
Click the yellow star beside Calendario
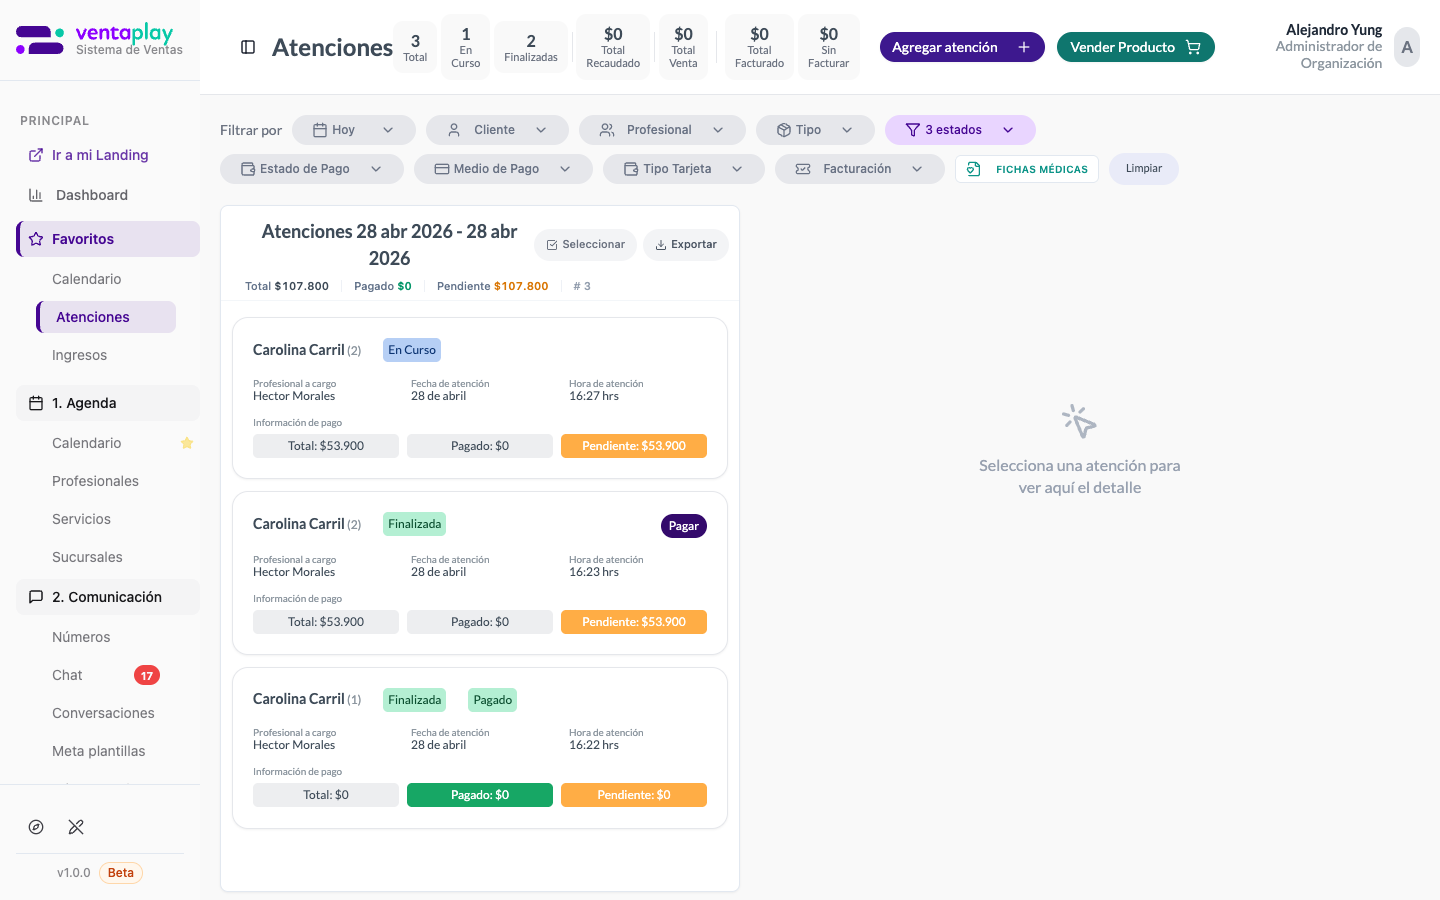187,443
